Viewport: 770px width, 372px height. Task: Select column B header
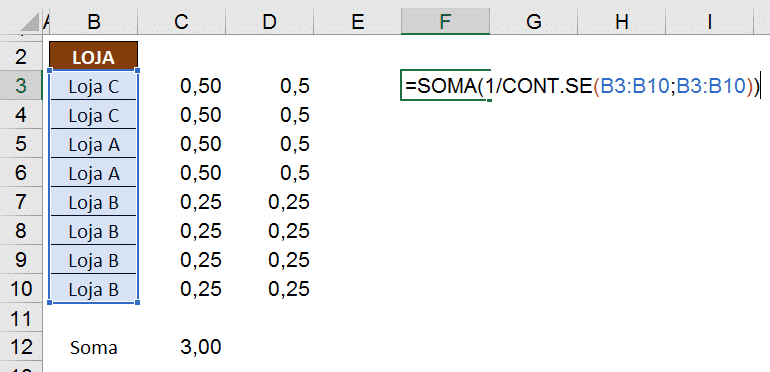[93, 22]
